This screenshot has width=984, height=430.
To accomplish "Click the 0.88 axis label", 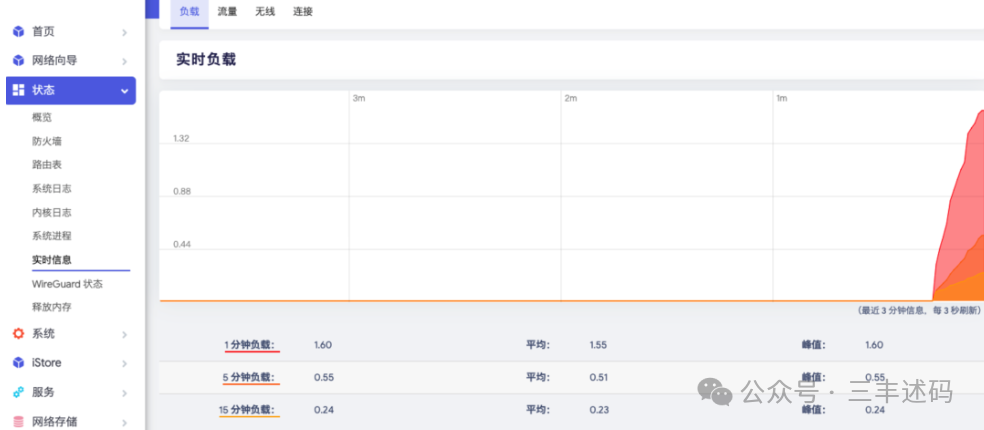I will click(x=181, y=191).
